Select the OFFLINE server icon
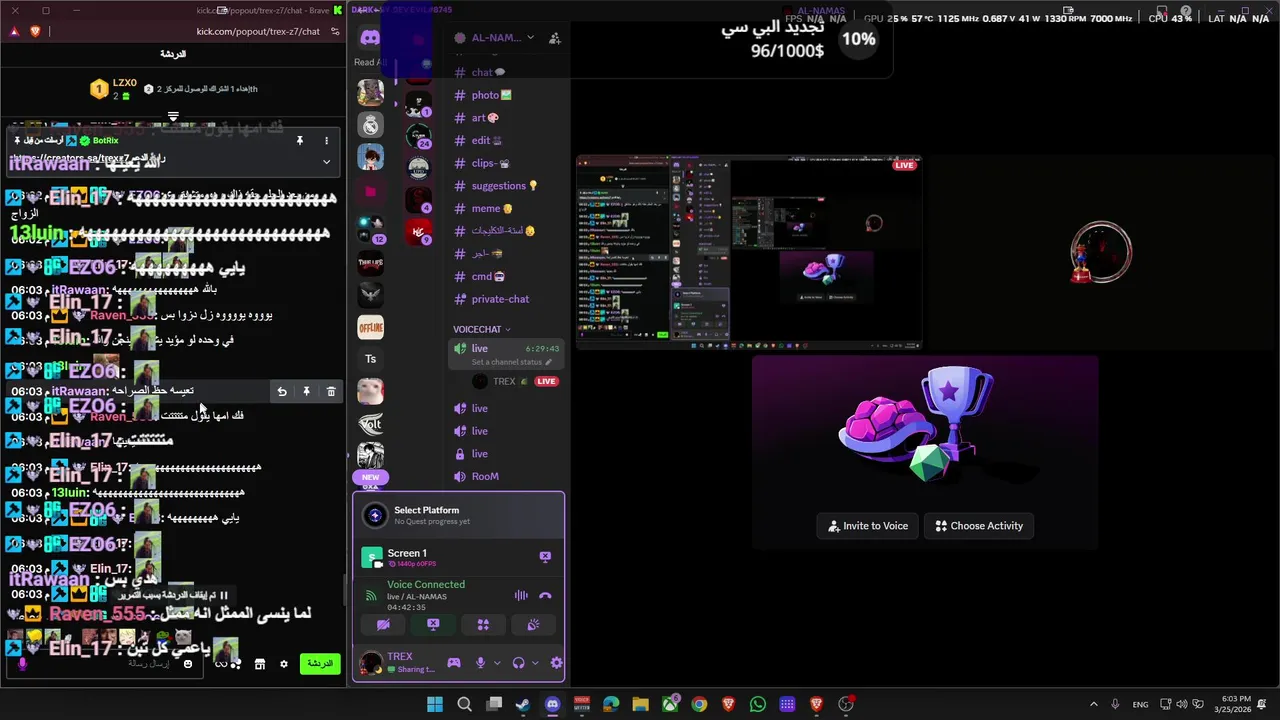The width and height of the screenshot is (1280, 720). pos(371,327)
